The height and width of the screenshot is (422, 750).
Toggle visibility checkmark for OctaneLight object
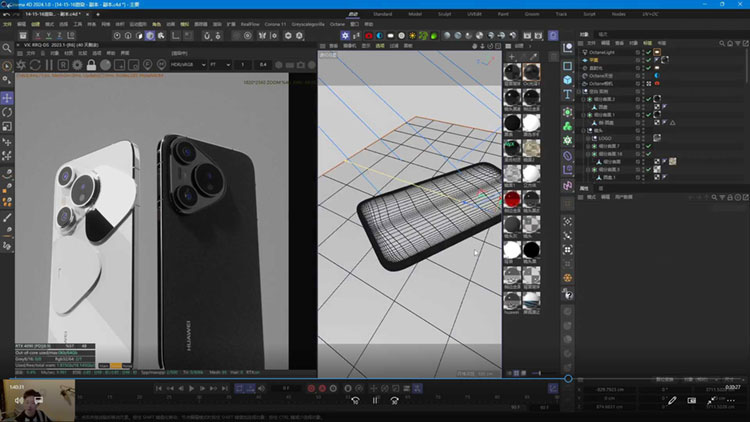point(648,53)
